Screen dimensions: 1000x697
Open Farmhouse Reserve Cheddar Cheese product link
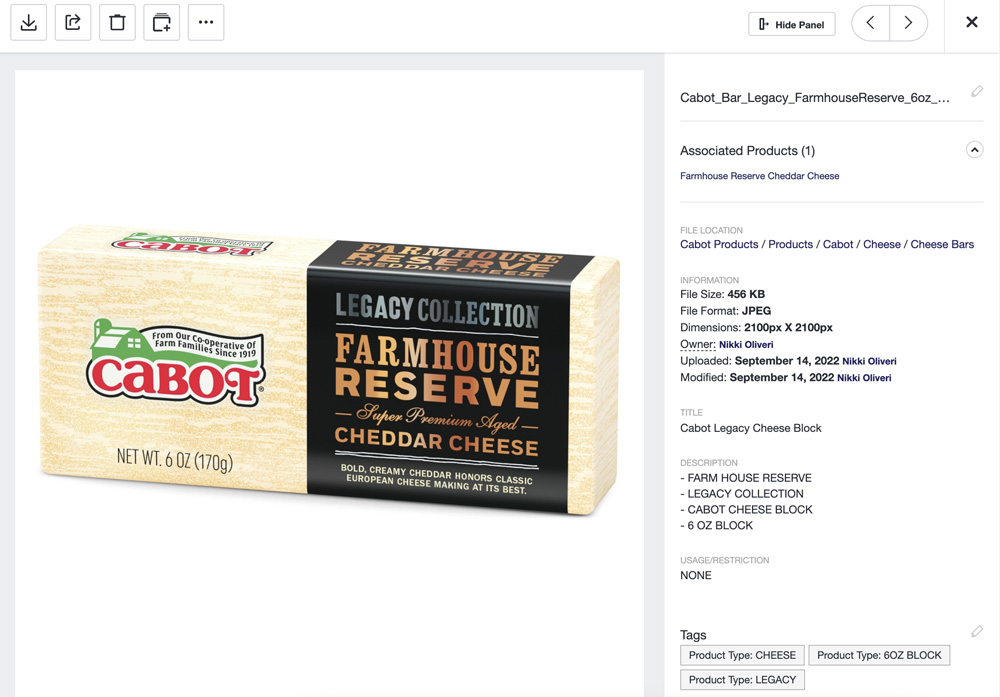759,176
